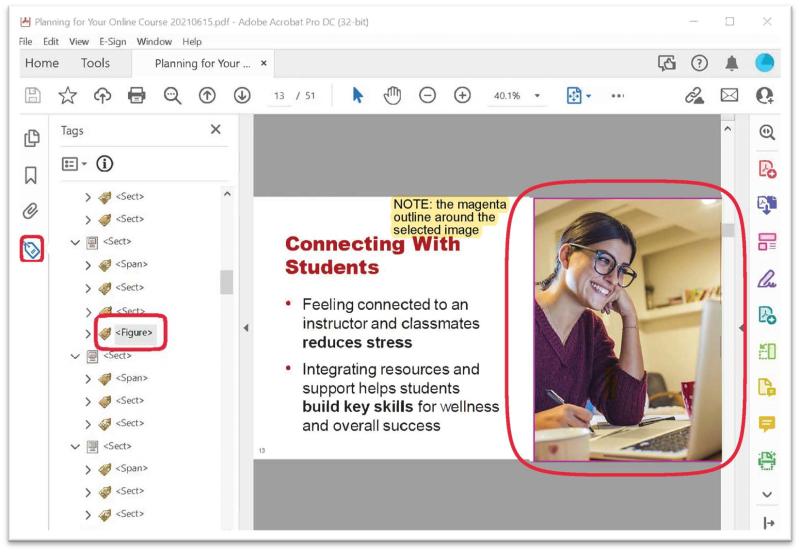The image size is (800, 552).
Task: Open find text with the magnifier icon
Action: 172,95
